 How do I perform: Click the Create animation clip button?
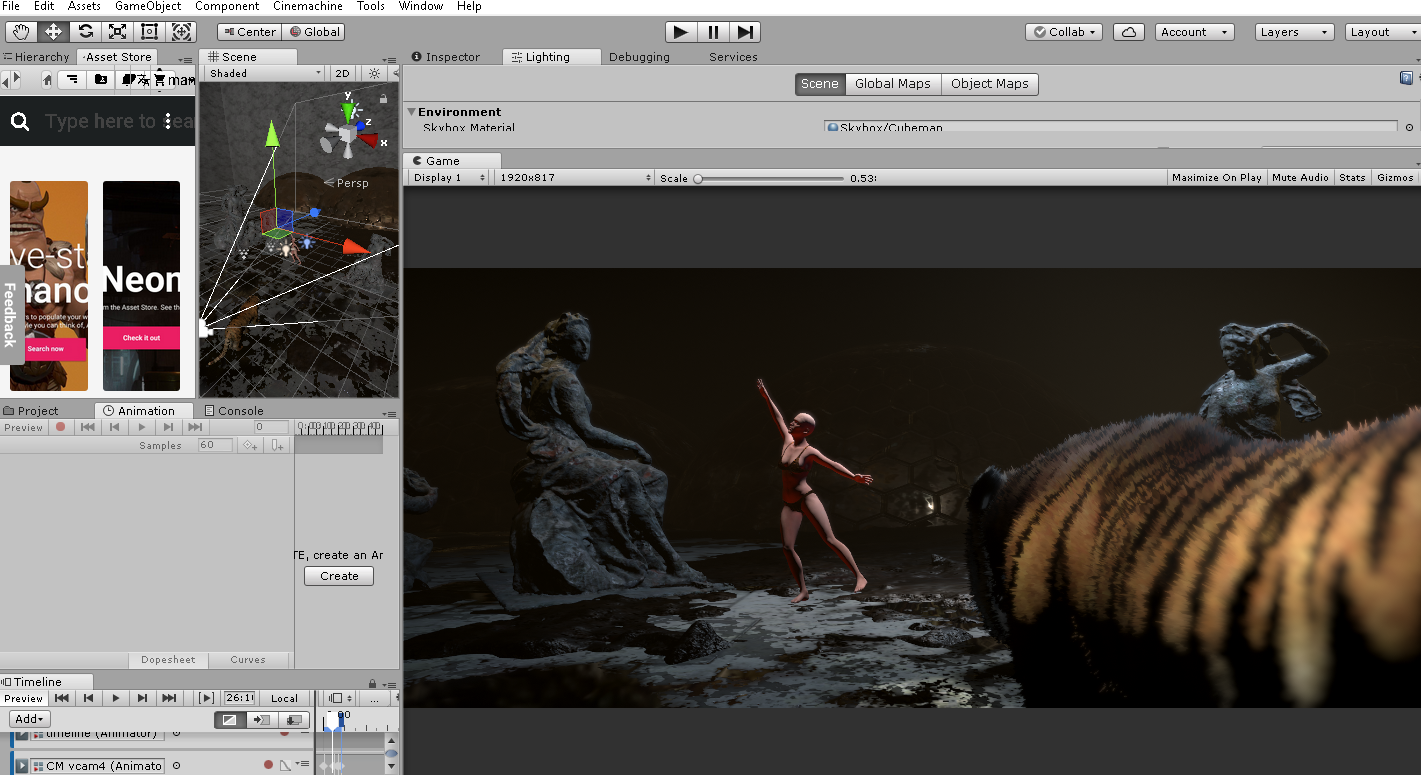pos(339,576)
